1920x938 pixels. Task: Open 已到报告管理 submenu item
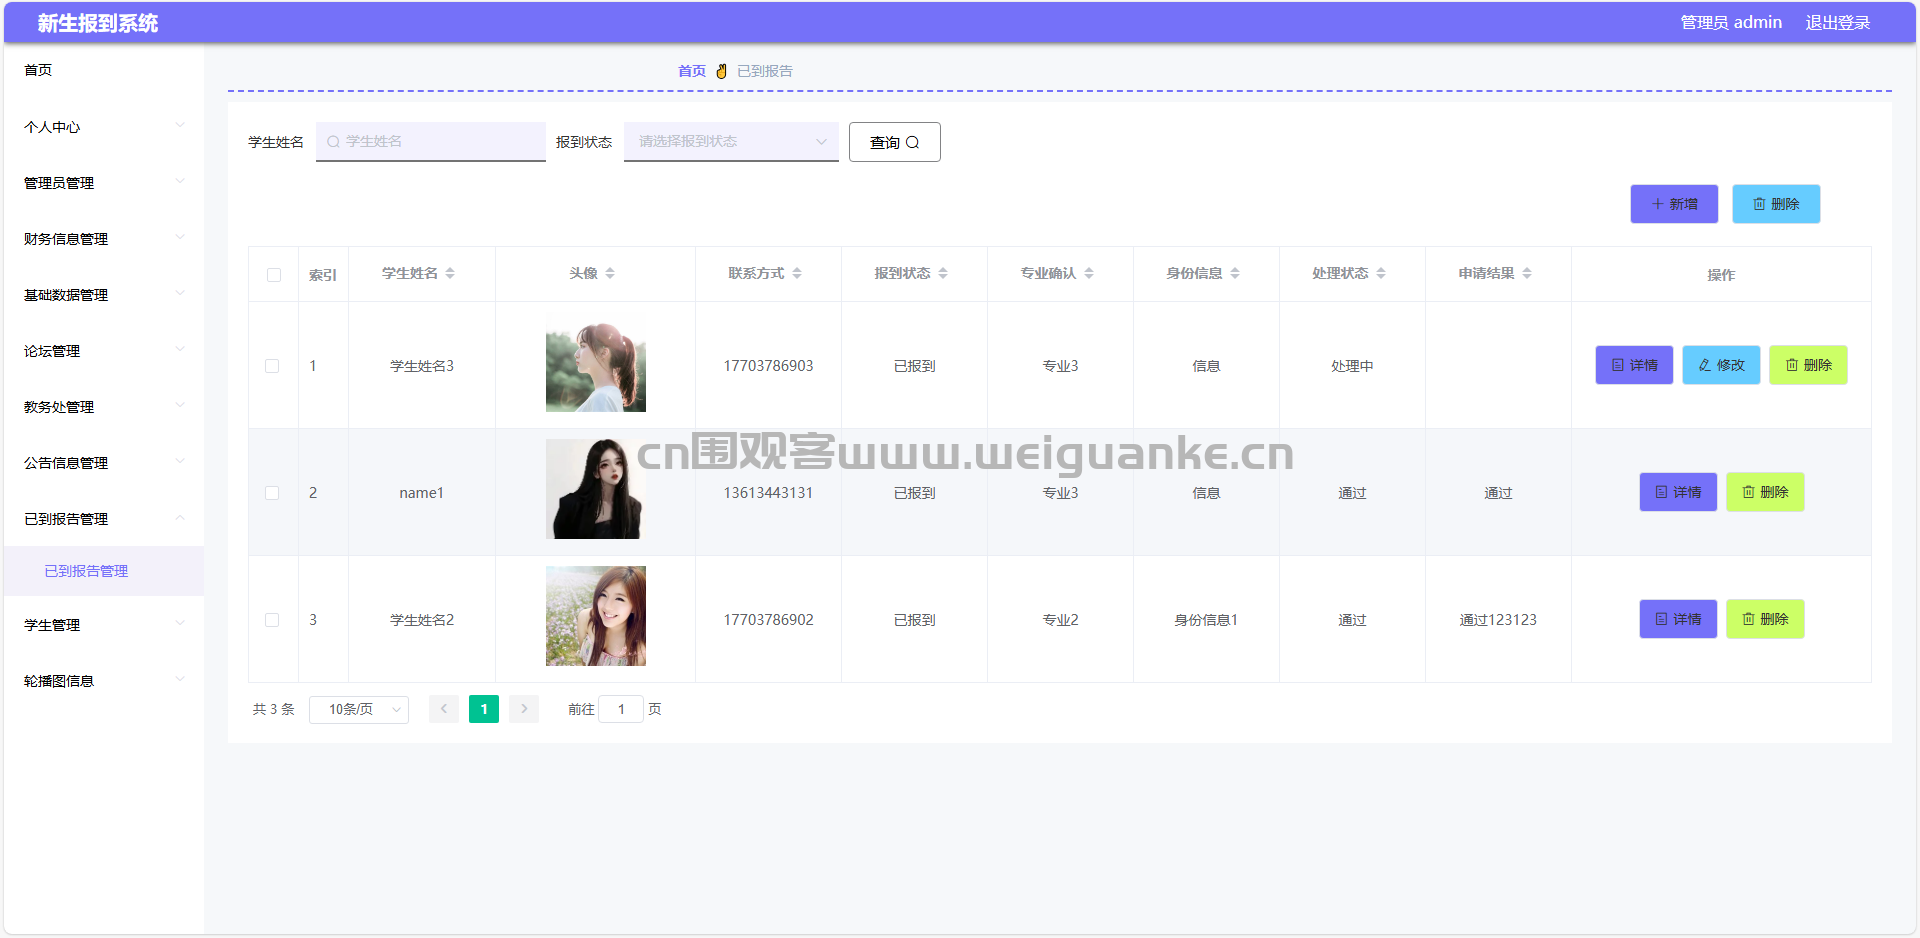[x=86, y=571]
